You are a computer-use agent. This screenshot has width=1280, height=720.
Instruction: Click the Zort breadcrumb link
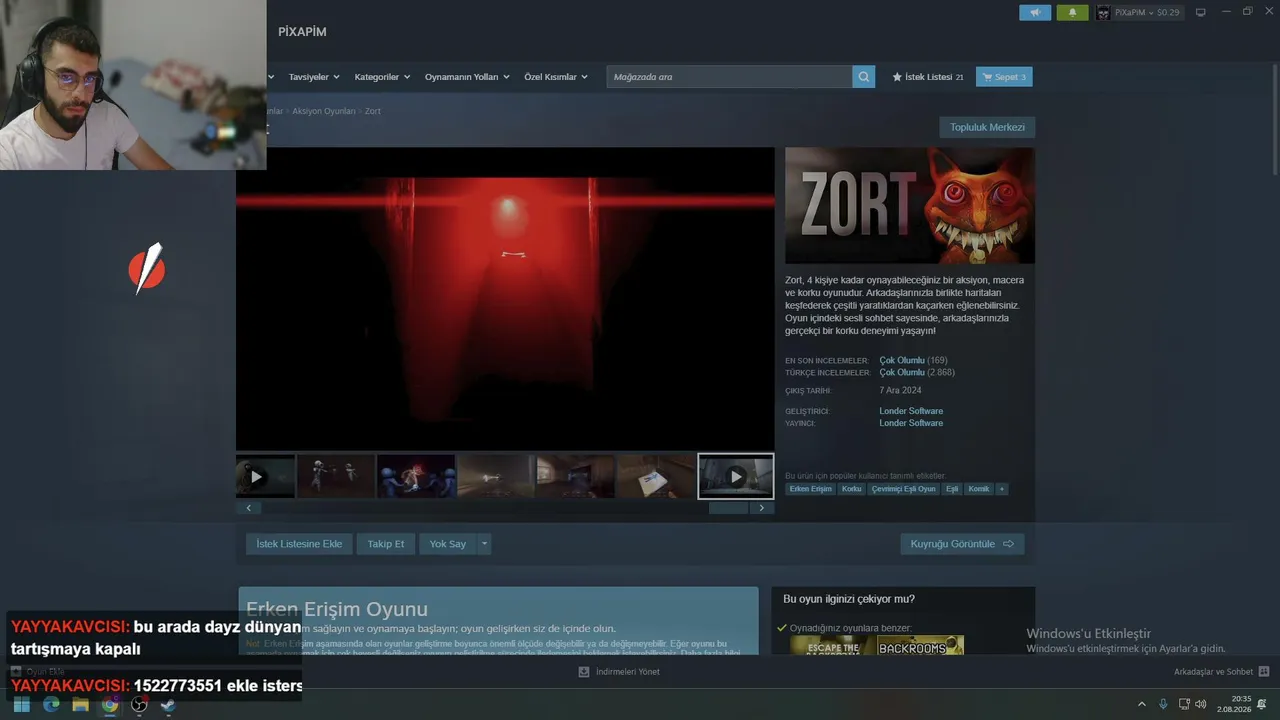(x=373, y=111)
